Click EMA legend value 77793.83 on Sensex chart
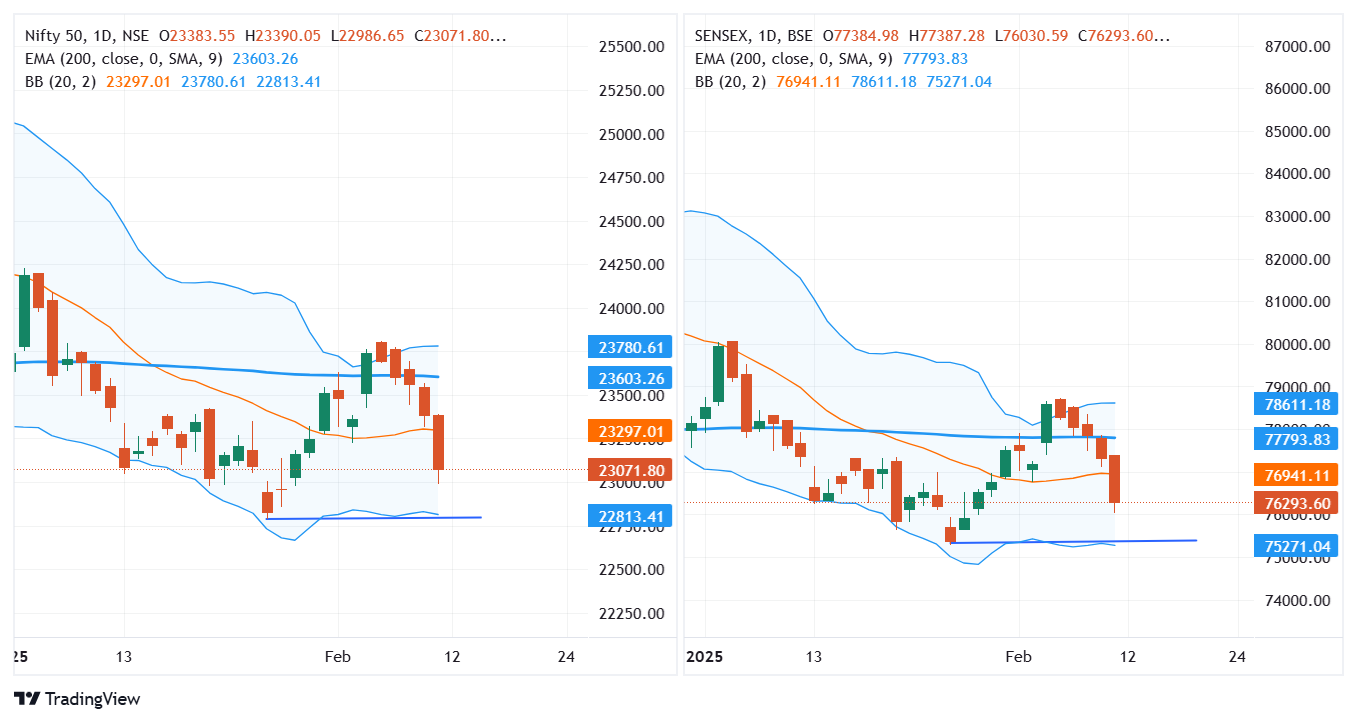 click(935, 58)
